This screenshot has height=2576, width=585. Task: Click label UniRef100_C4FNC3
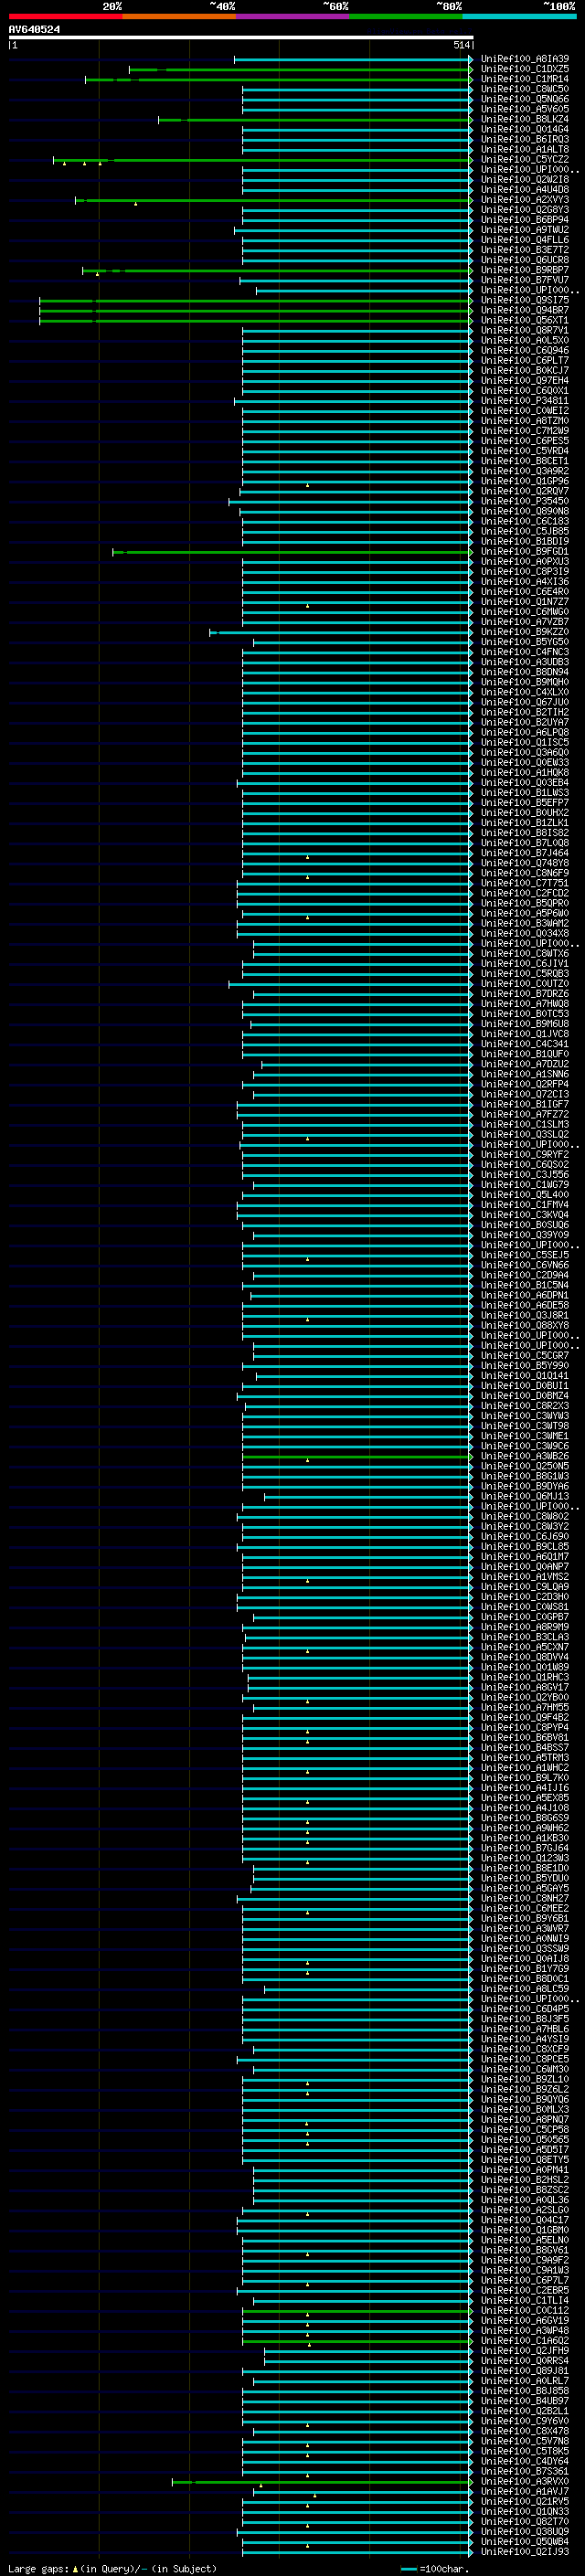click(525, 653)
